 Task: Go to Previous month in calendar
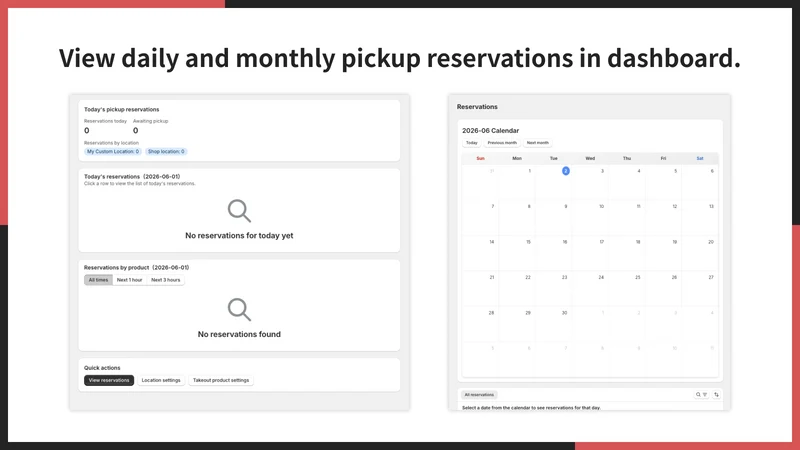click(502, 143)
